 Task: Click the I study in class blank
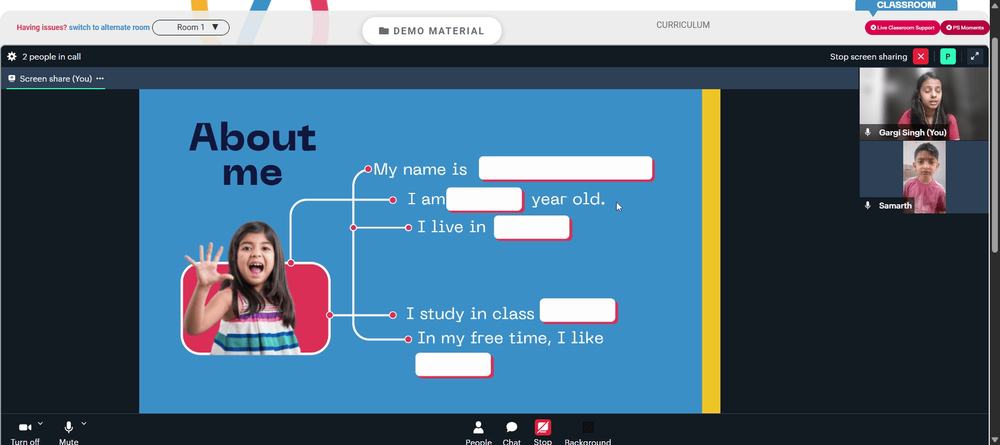point(578,310)
